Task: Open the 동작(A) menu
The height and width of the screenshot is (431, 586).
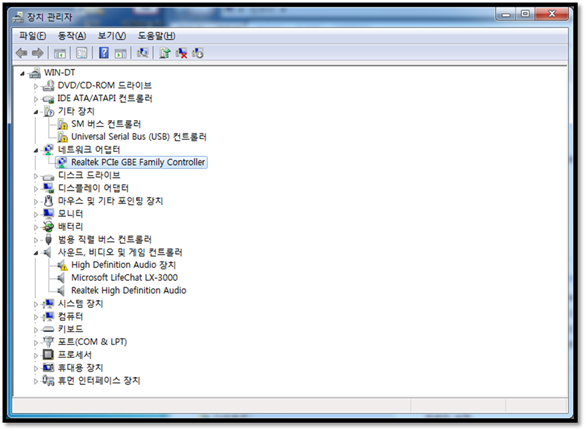Action: click(72, 36)
